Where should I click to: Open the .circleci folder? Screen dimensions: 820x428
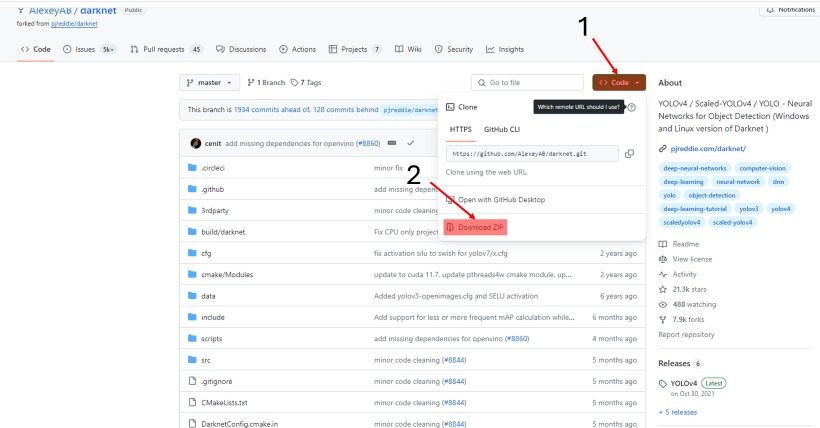[213, 168]
